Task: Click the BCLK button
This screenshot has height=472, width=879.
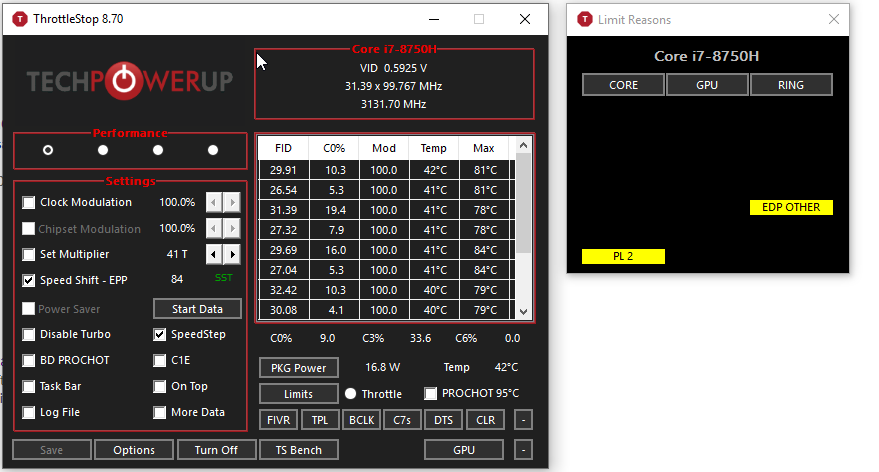Action: (x=362, y=420)
